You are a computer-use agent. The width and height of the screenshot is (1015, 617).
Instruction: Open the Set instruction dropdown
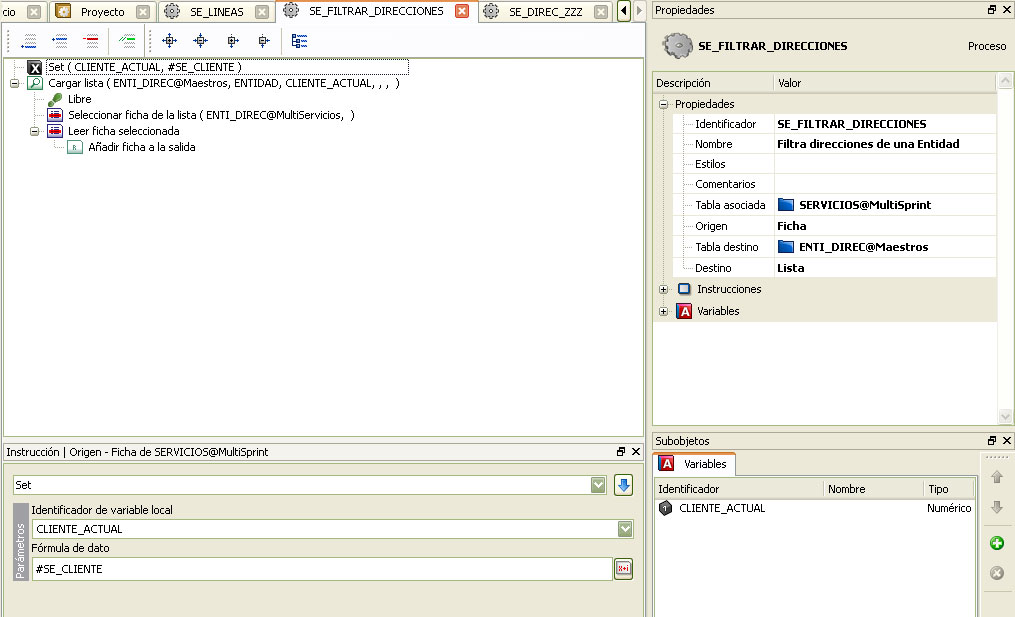tap(598, 485)
